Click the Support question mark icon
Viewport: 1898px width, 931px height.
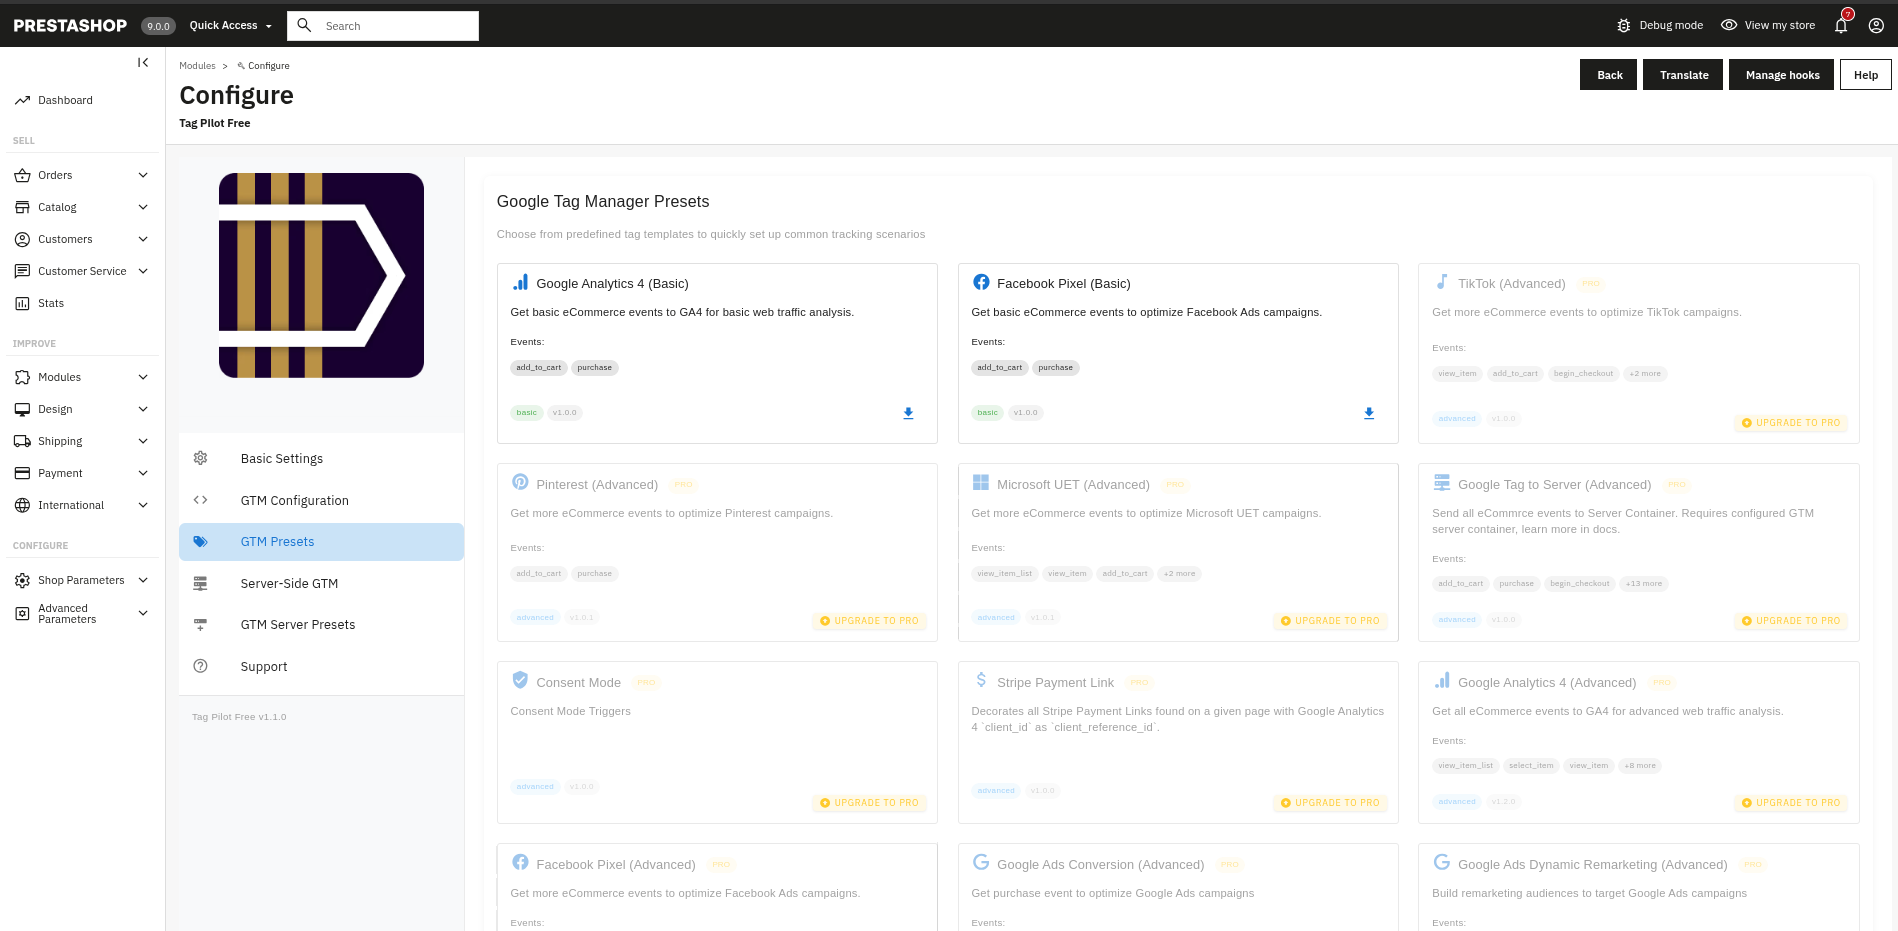click(x=201, y=666)
